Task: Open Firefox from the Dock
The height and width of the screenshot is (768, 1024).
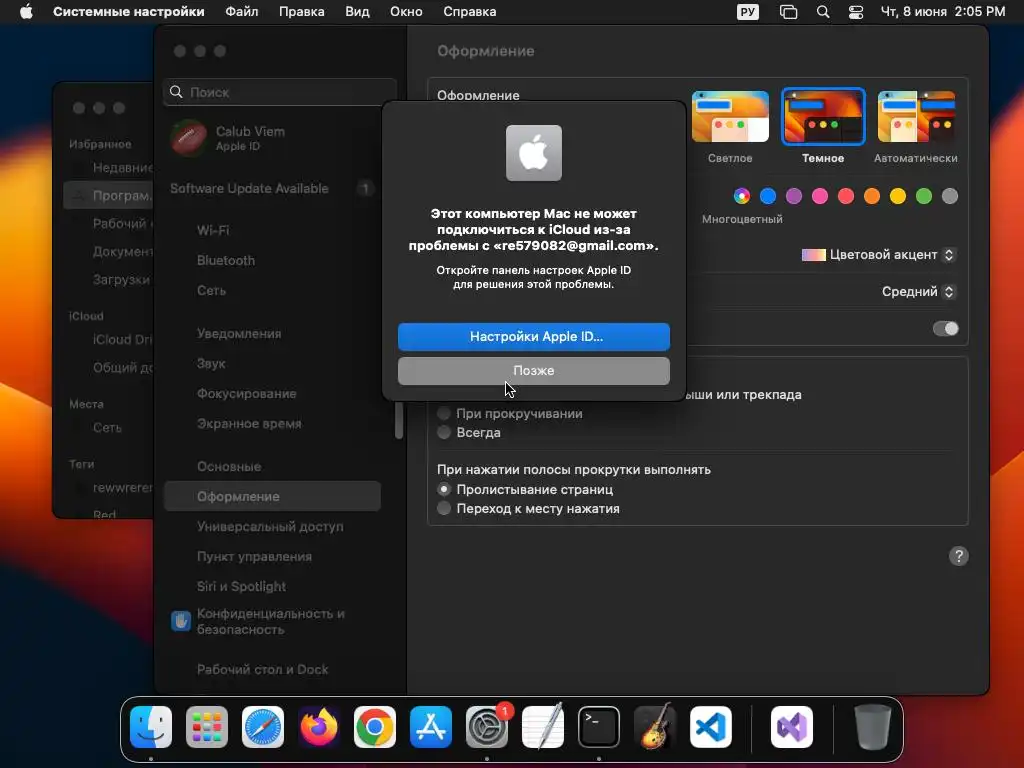Action: pyautogui.click(x=319, y=727)
